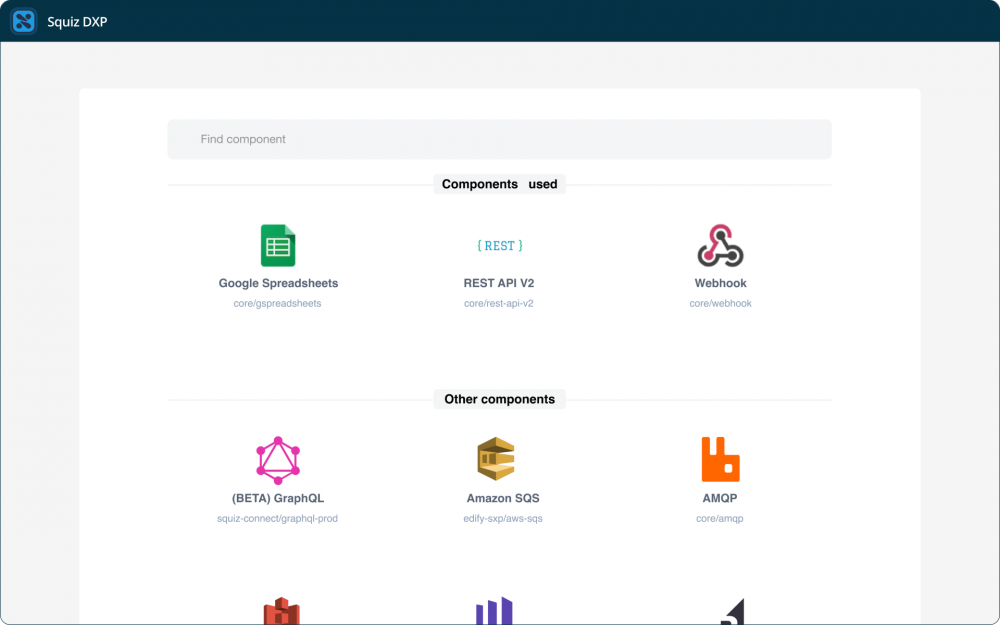Select the purple bars component icon

pos(494,611)
